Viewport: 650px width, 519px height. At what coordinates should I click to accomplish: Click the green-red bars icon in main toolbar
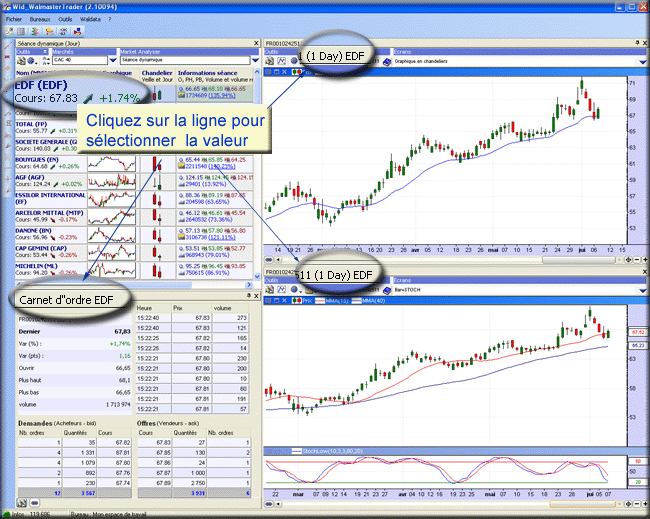(x=35, y=31)
